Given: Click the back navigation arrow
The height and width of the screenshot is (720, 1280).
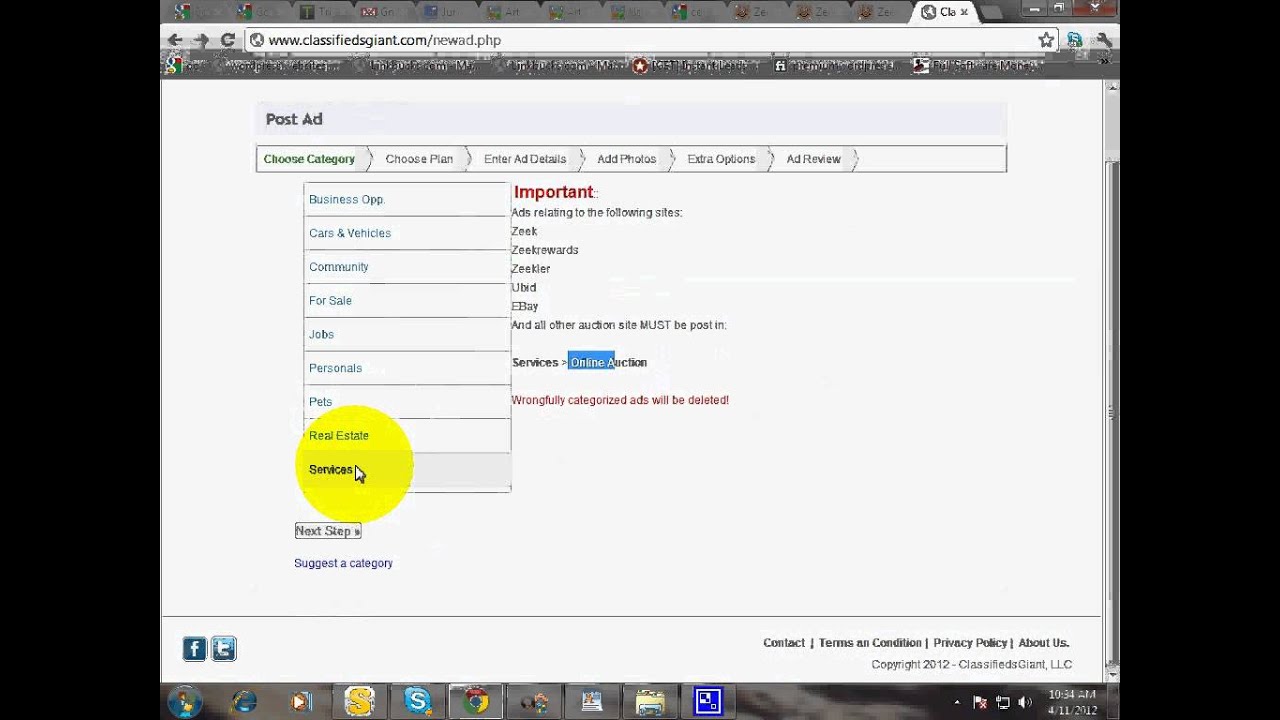Looking at the screenshot, I should [x=175, y=39].
